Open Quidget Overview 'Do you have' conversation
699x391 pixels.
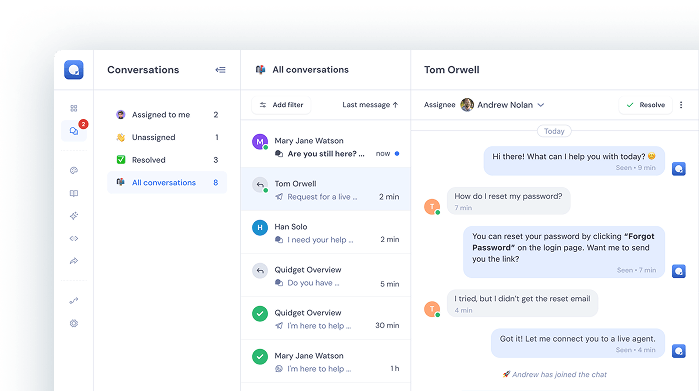click(x=325, y=276)
